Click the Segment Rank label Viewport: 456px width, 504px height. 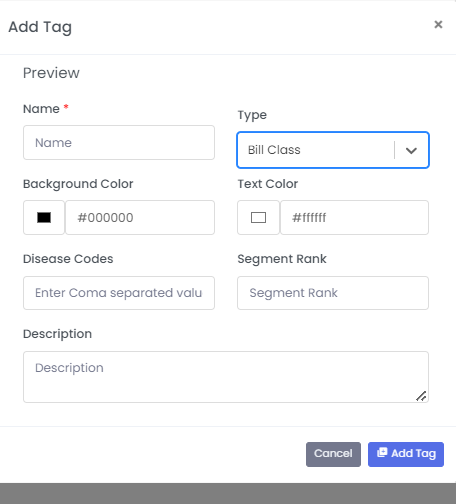click(282, 259)
